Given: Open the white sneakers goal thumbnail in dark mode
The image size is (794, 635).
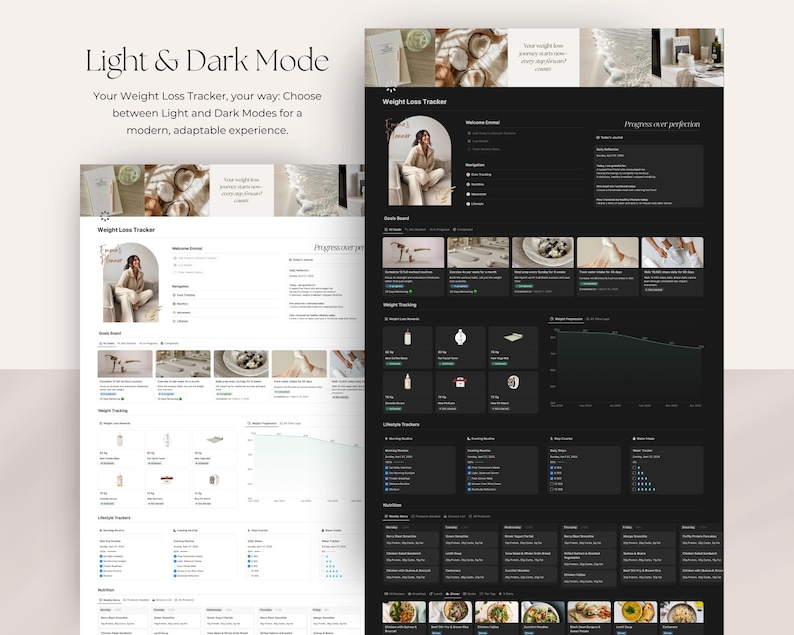Looking at the screenshot, I should (672, 252).
